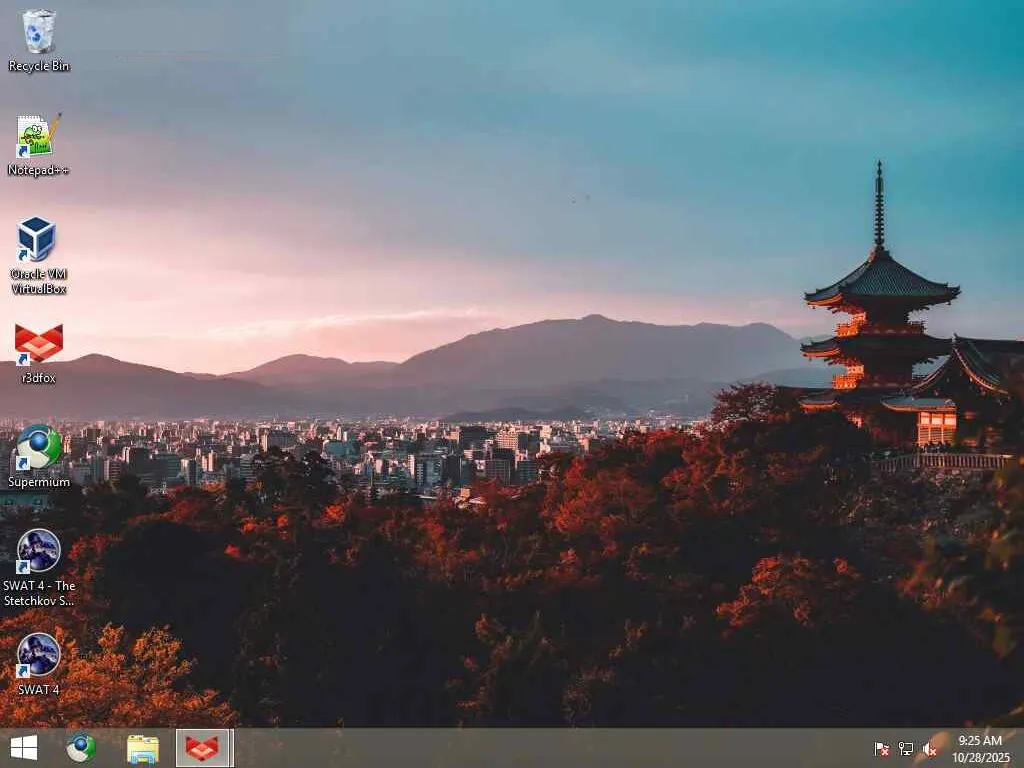Click the date 10/28/2025 in the taskbar
The image size is (1024, 768).
tap(980, 758)
